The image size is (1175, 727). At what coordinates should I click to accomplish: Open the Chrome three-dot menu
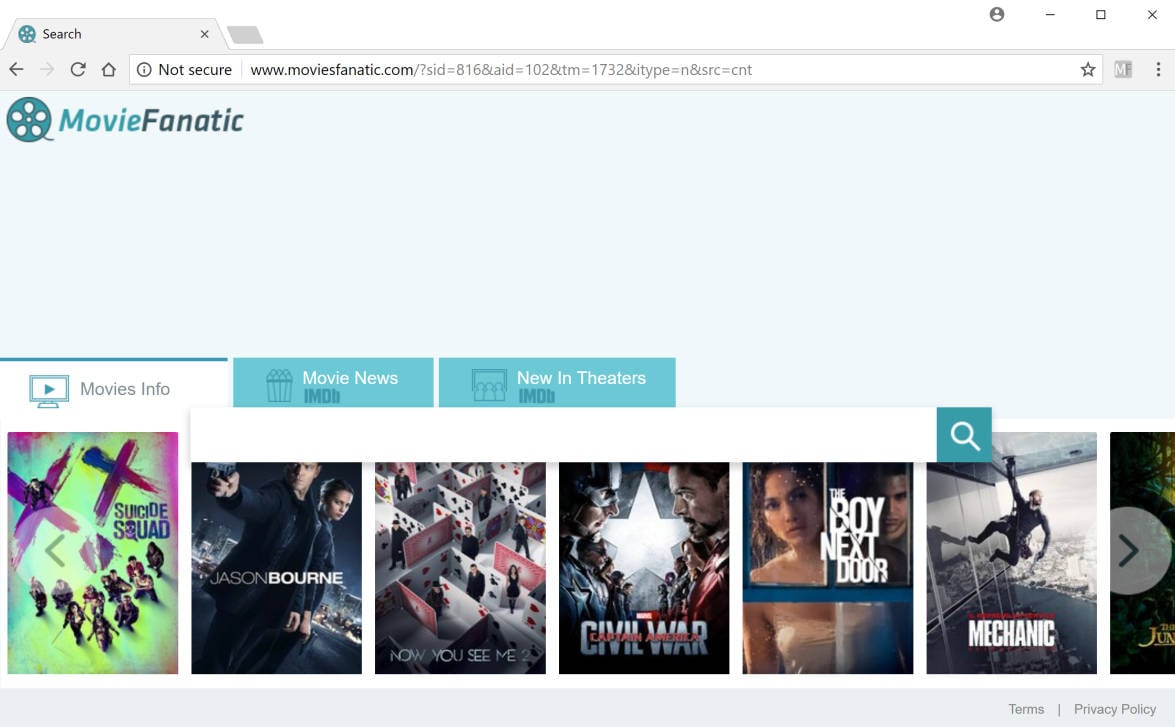pos(1159,69)
